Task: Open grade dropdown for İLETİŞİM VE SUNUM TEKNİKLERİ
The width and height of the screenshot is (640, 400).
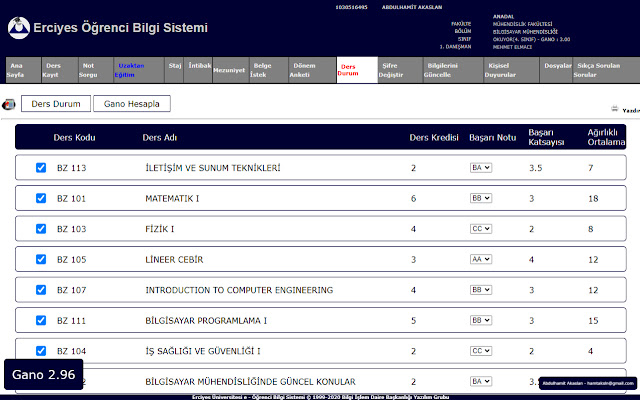Action: point(481,168)
